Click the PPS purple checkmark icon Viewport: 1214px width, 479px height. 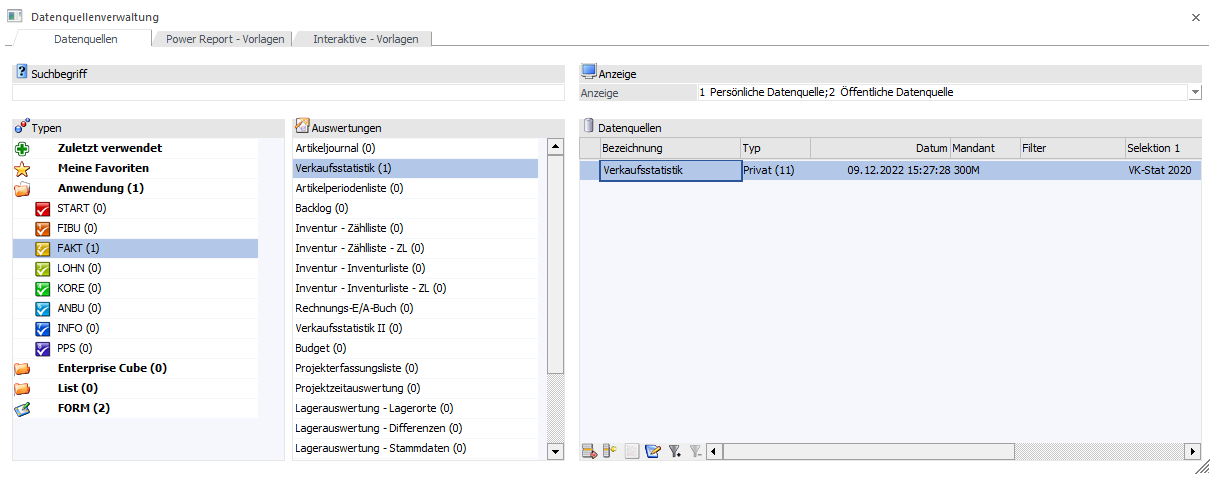tap(42, 348)
